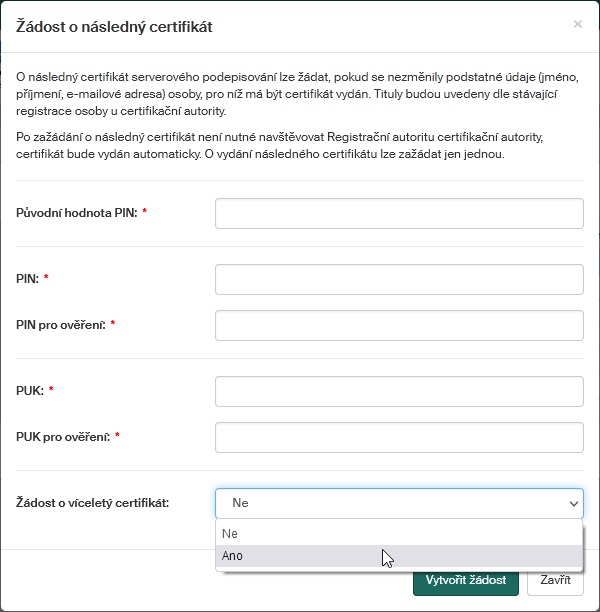Click the PIN pro ověření text box

[399, 325]
